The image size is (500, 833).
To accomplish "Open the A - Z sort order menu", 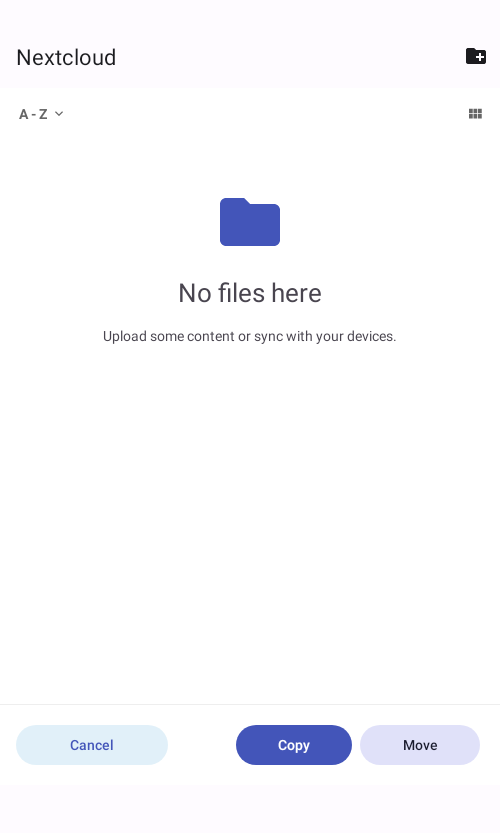I will pyautogui.click(x=41, y=114).
